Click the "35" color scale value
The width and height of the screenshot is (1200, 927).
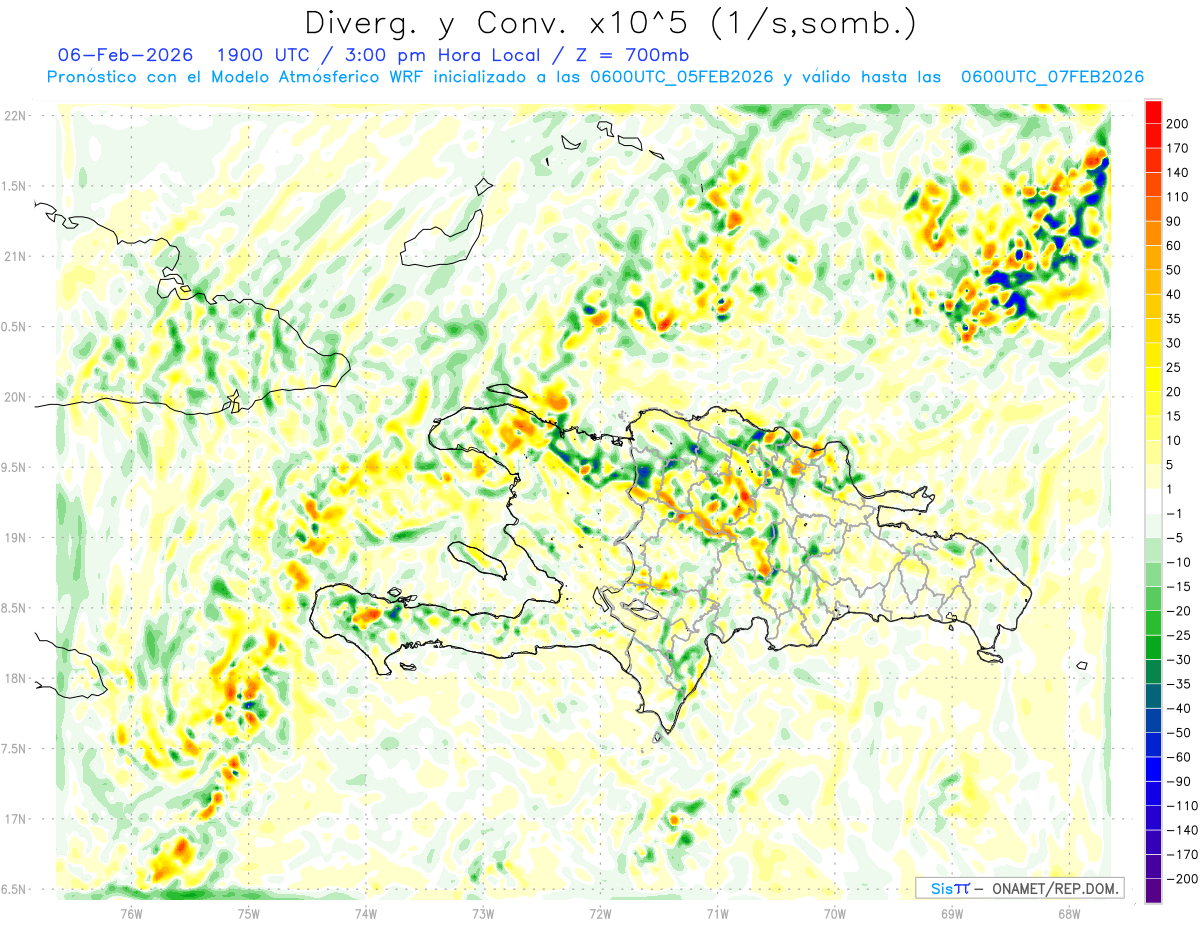pos(1176,318)
